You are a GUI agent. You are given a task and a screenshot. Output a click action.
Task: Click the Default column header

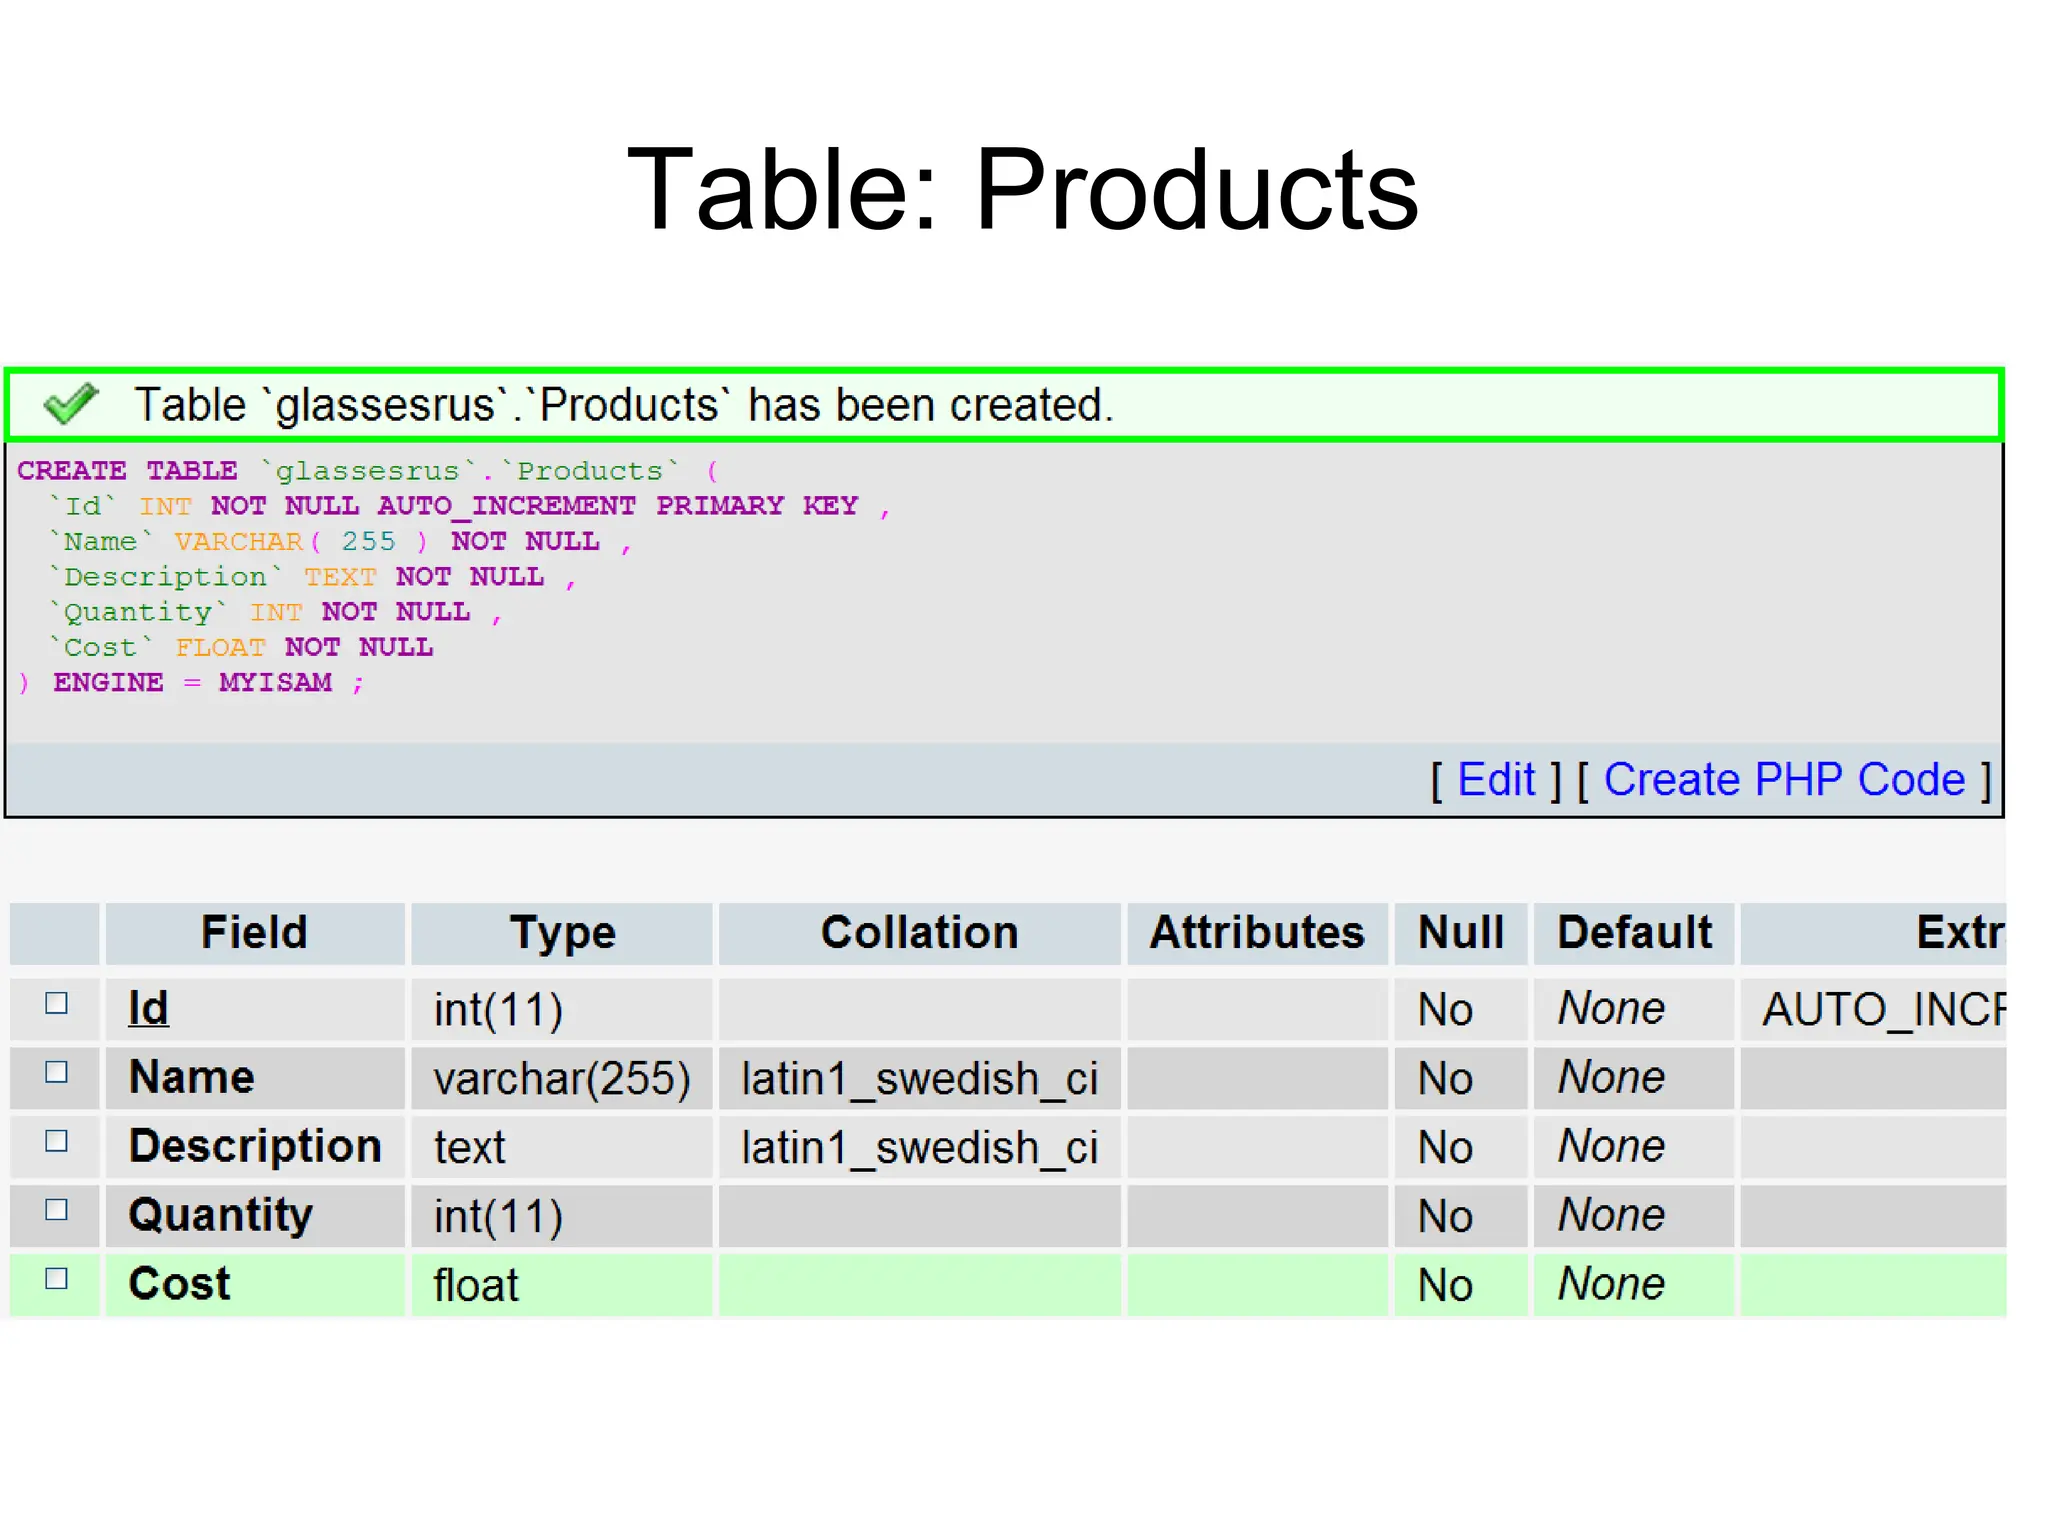[1634, 933]
